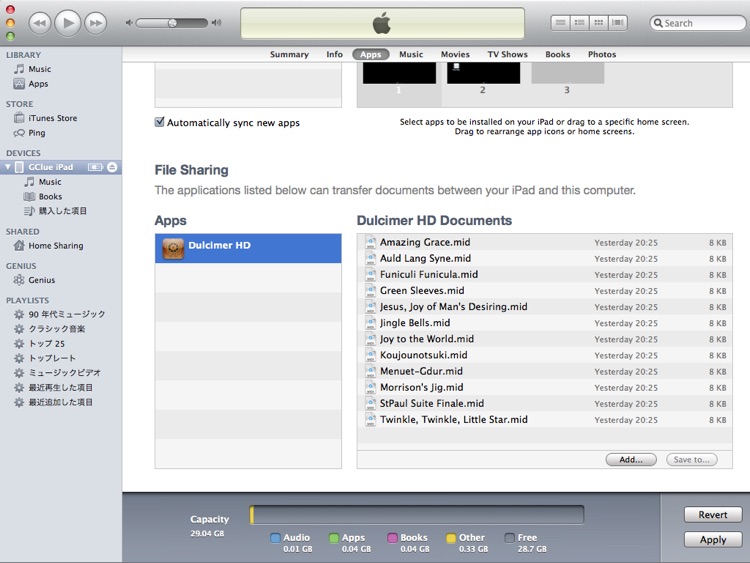
Task: Select home screen thumbnail 3
Action: 568,74
